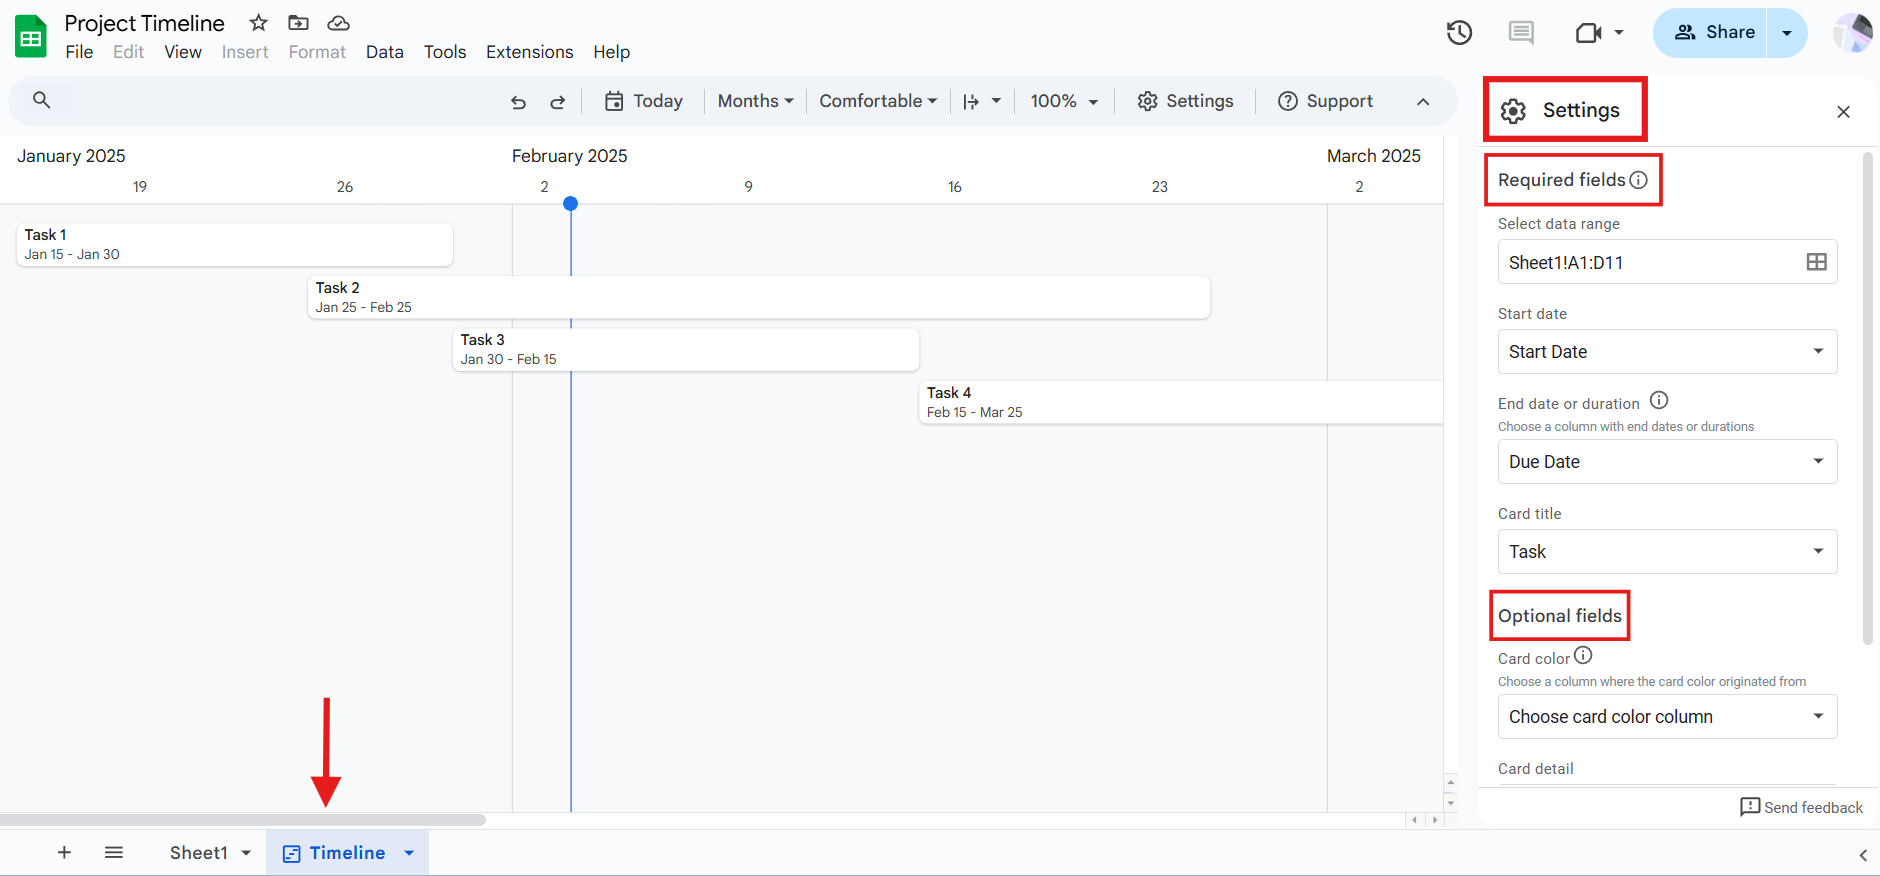Star the Project Timeline document
This screenshot has height=876, width=1880.
(x=259, y=23)
